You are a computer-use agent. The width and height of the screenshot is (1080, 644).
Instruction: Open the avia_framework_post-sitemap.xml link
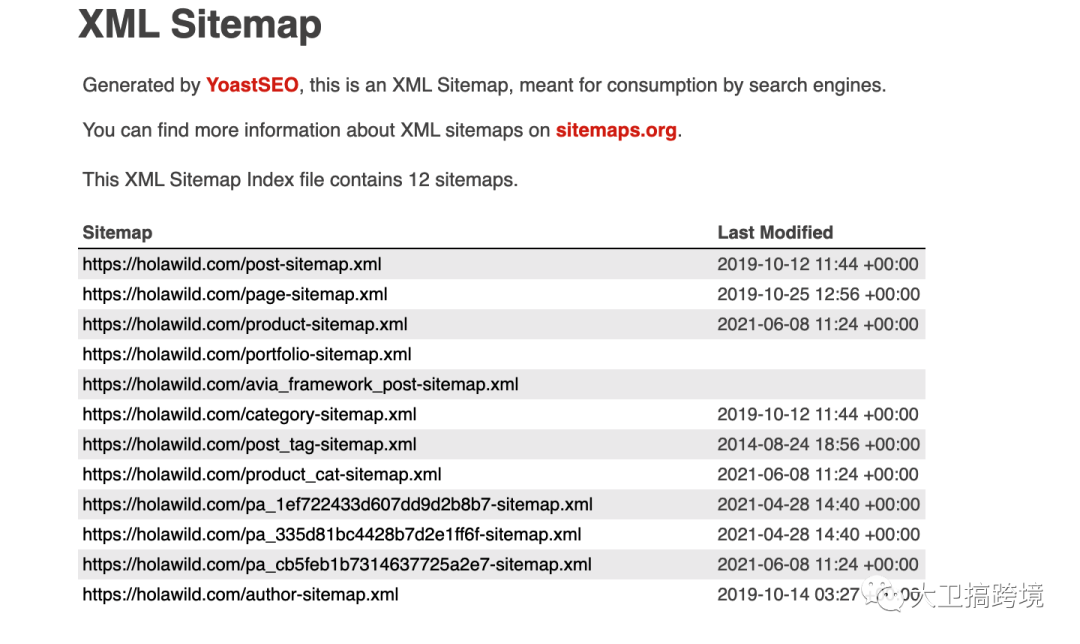point(300,384)
